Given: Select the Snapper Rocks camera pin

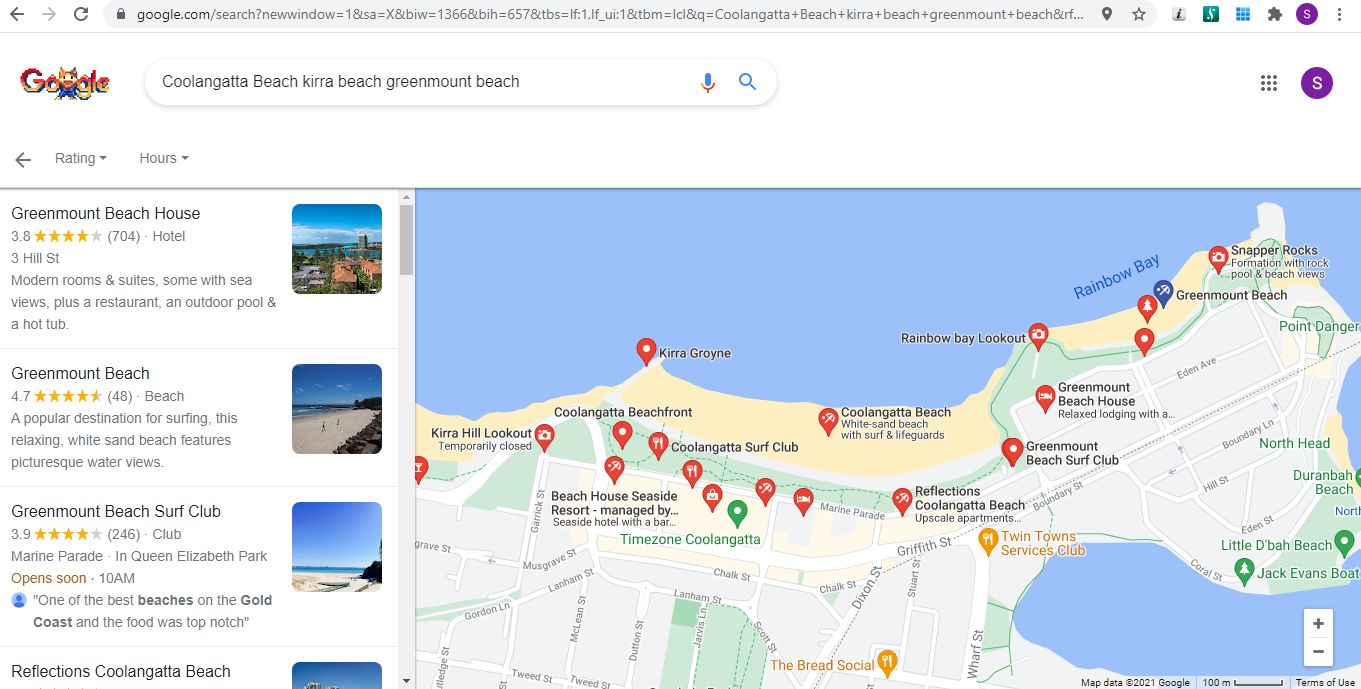Looking at the screenshot, I should click(1218, 260).
